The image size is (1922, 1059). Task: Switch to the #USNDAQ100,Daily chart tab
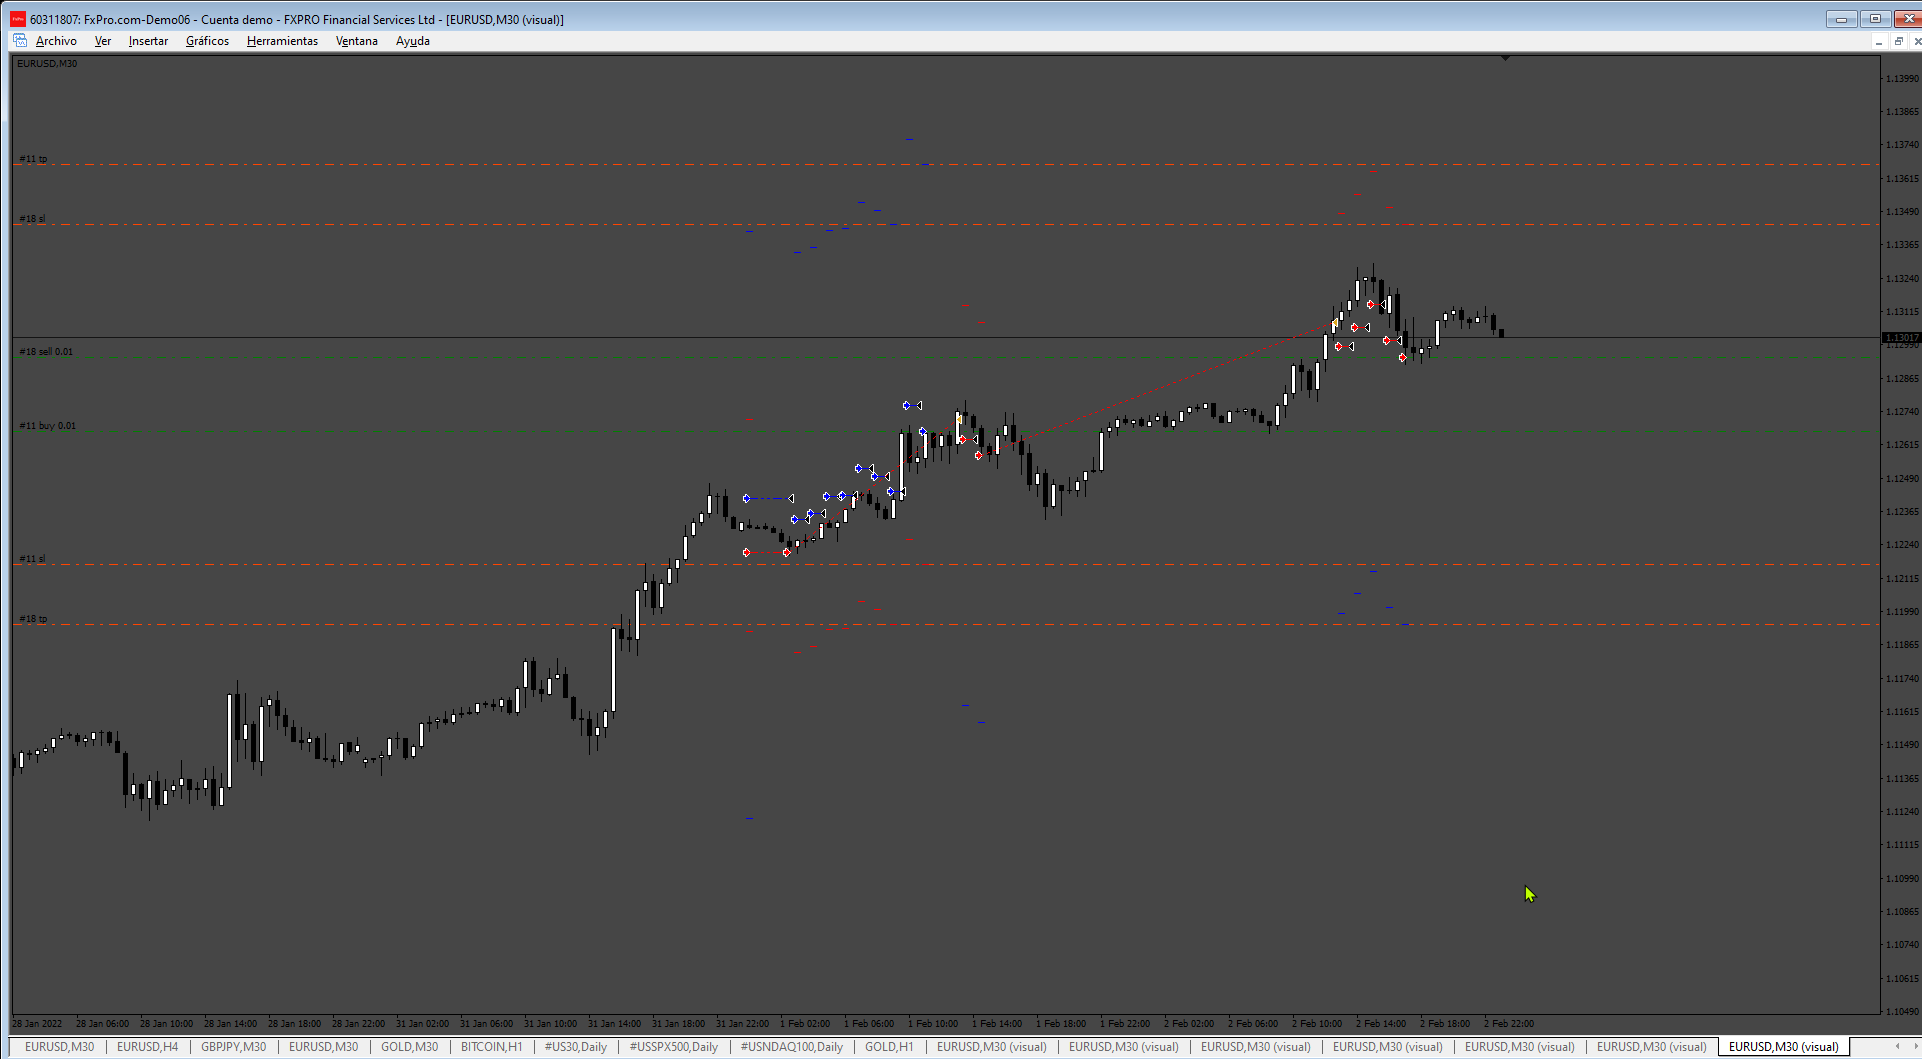coord(792,1047)
